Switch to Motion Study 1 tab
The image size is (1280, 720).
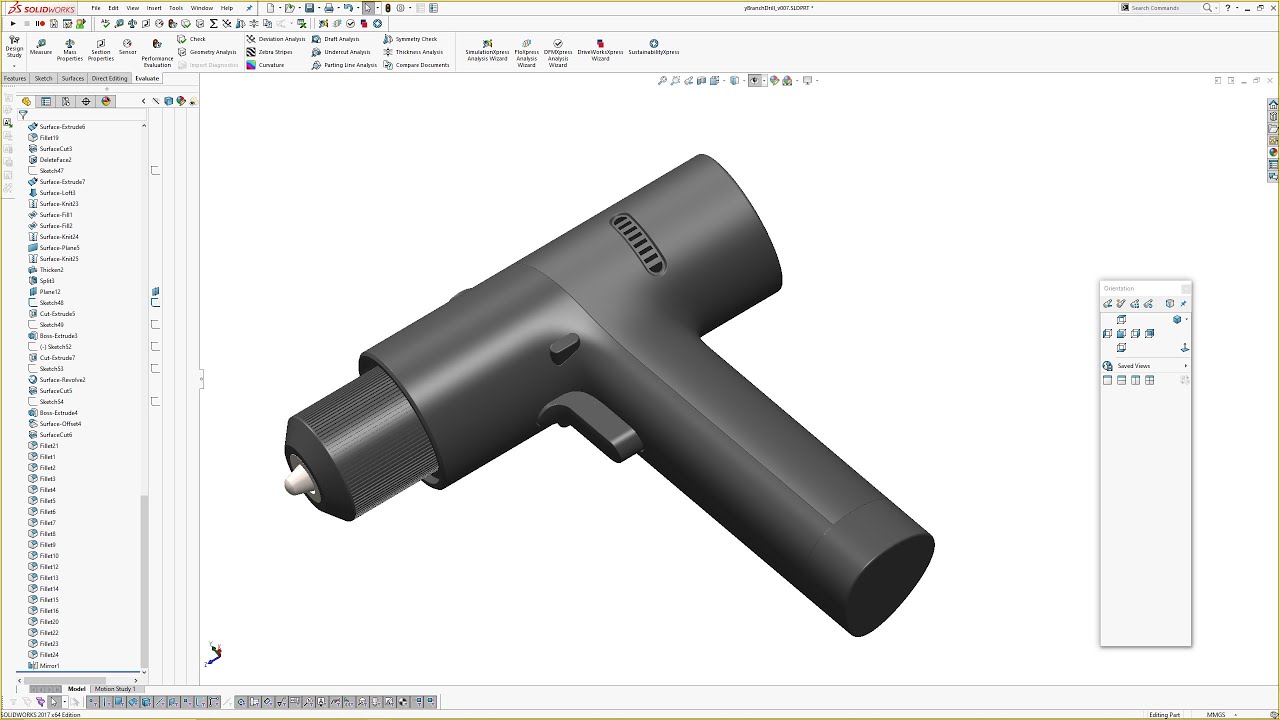[x=114, y=689]
